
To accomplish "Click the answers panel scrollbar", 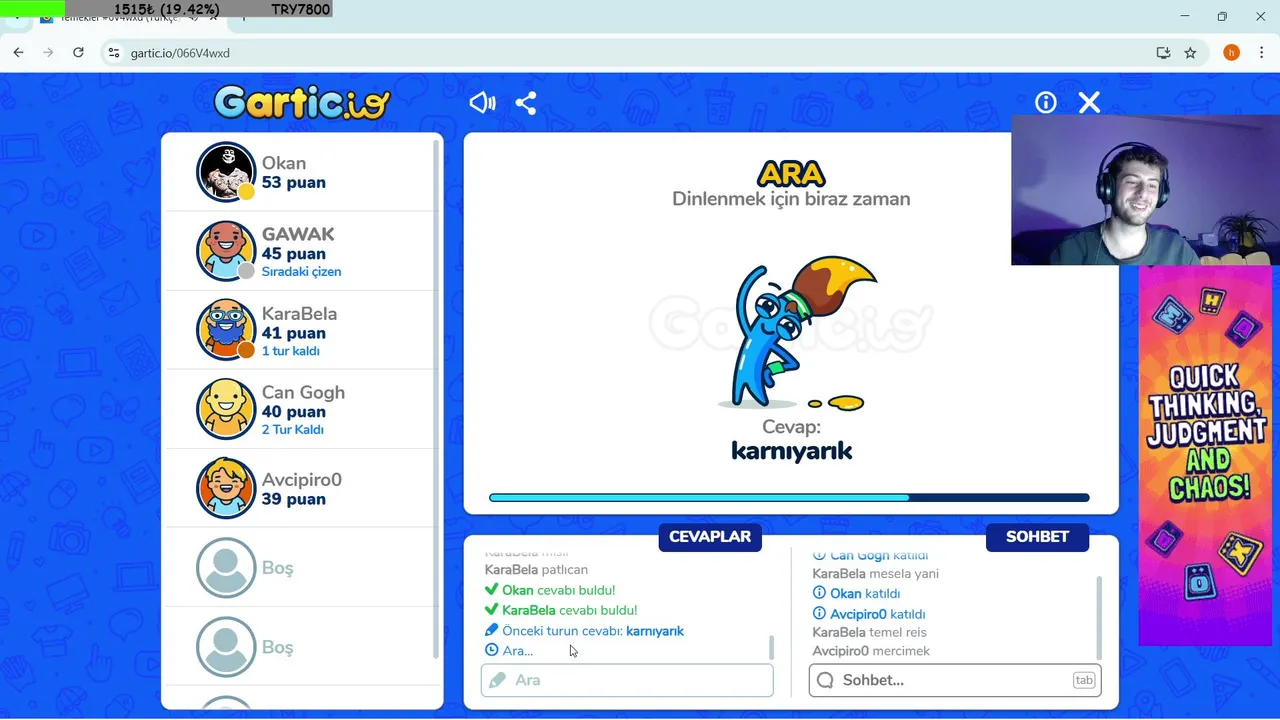I will point(771,647).
